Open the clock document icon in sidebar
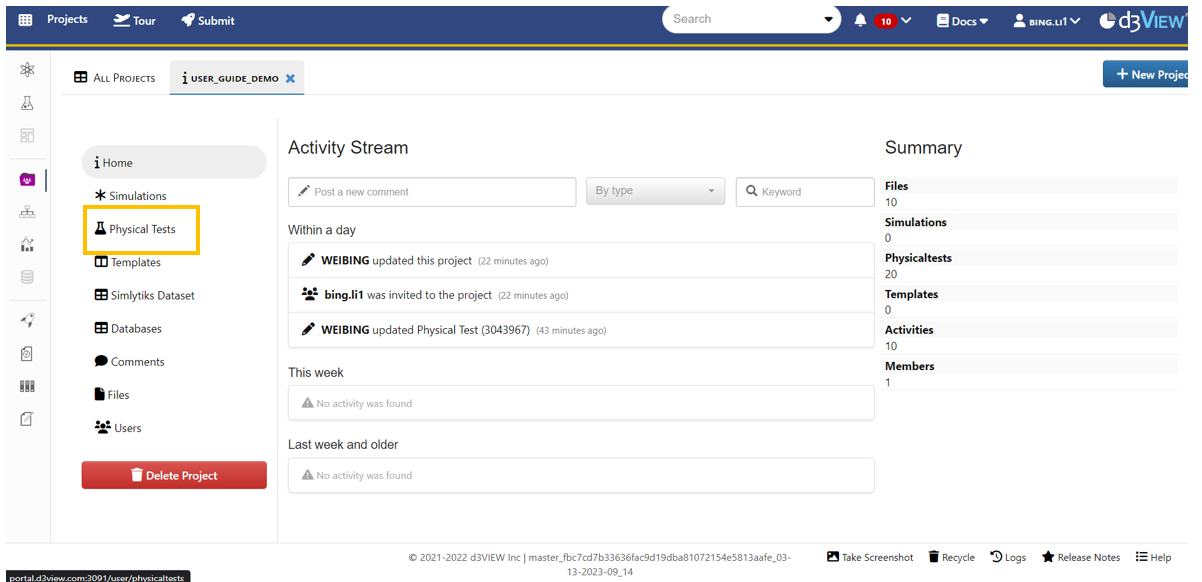Viewport: 1202px width, 582px height. point(27,353)
